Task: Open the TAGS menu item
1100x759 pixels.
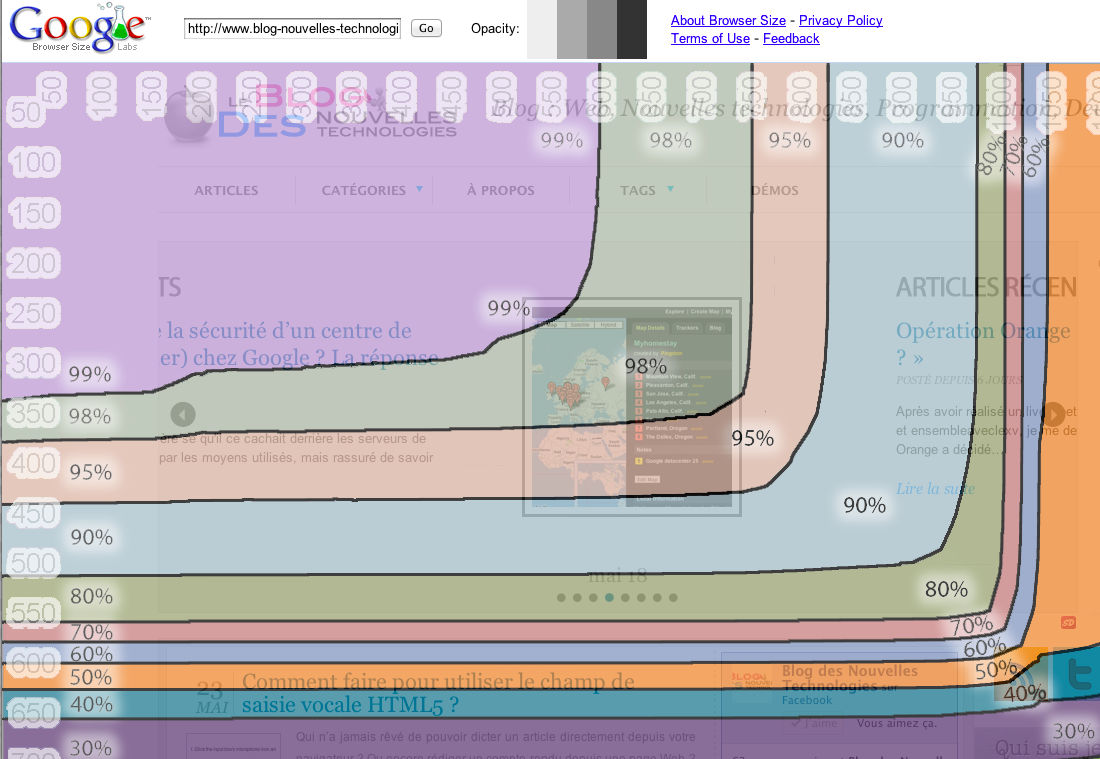Action: [x=638, y=190]
